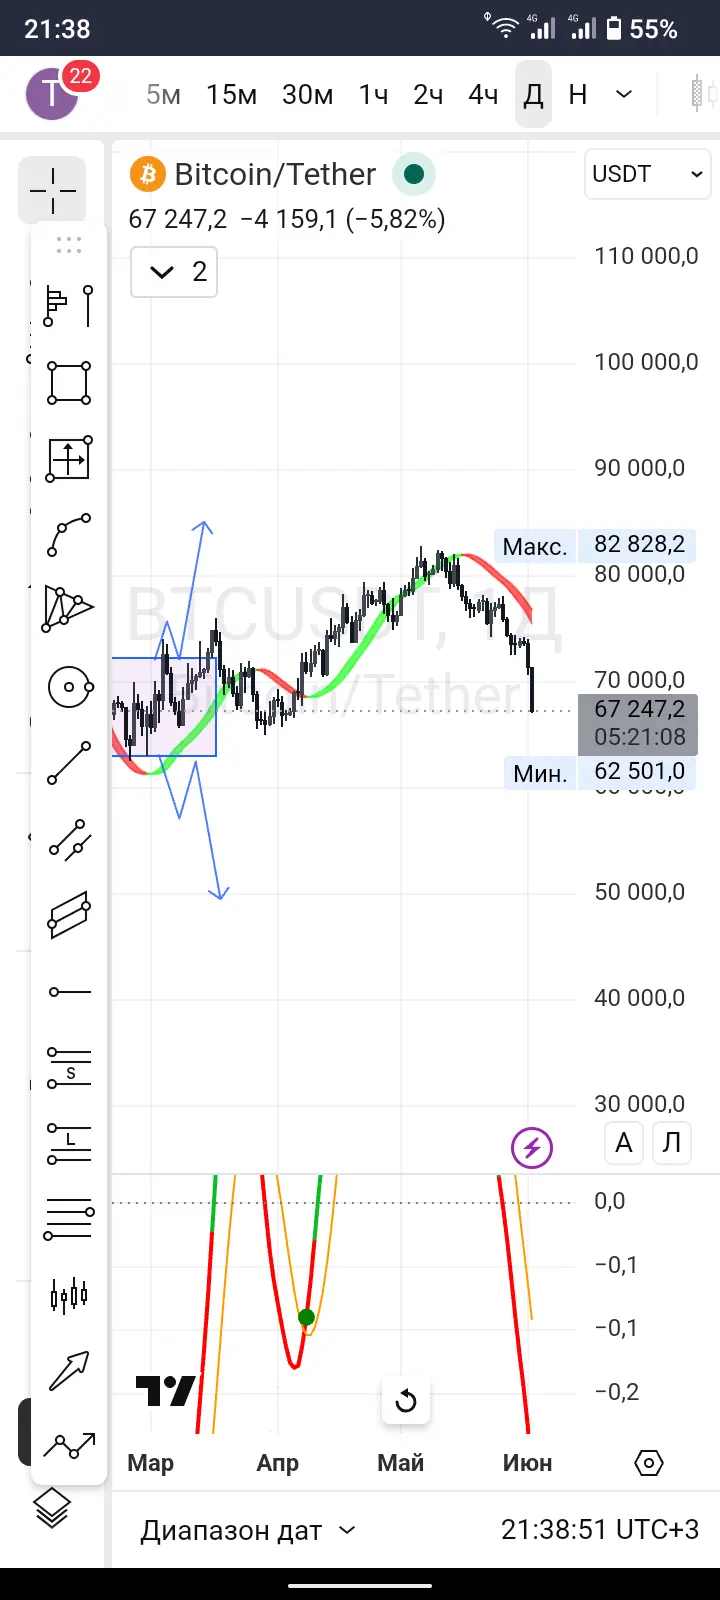Open the Диапазон дат dropdown
This screenshot has width=720, height=1600.
pos(248,1531)
